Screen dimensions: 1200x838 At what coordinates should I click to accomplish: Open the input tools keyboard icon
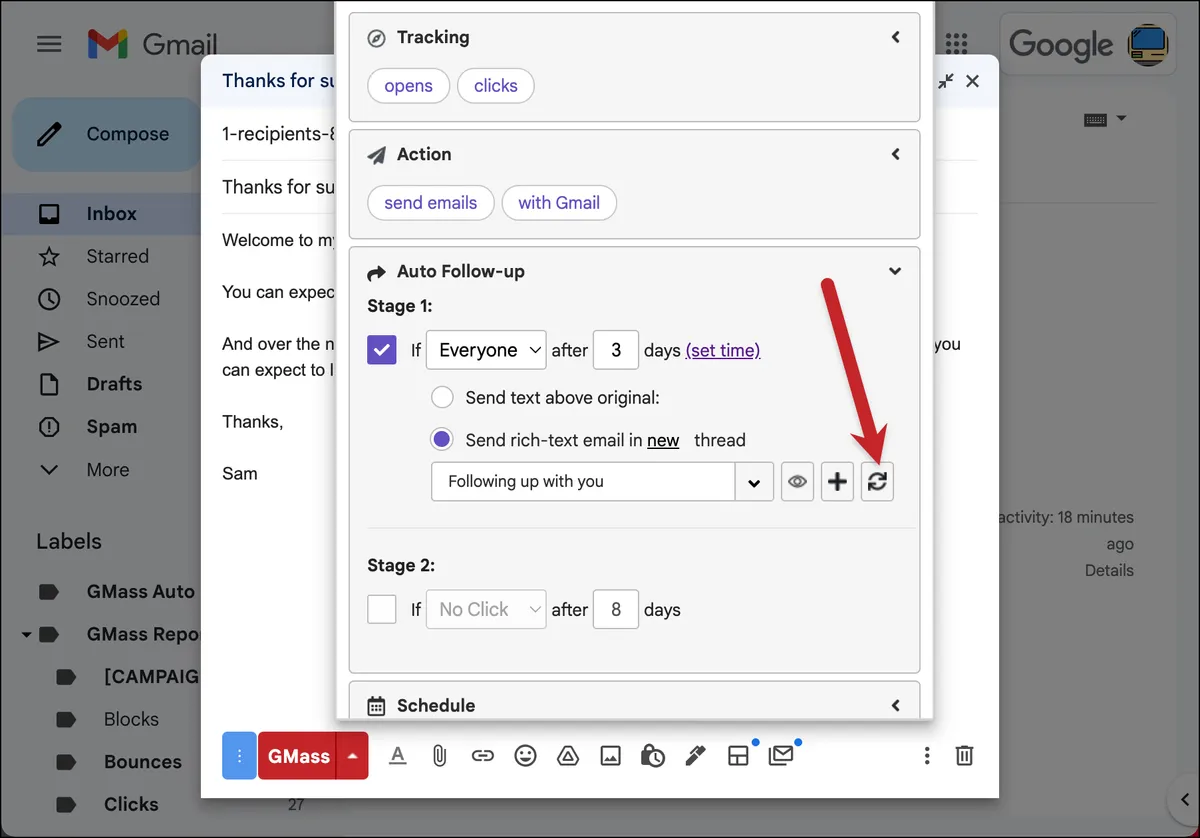[x=1095, y=119]
